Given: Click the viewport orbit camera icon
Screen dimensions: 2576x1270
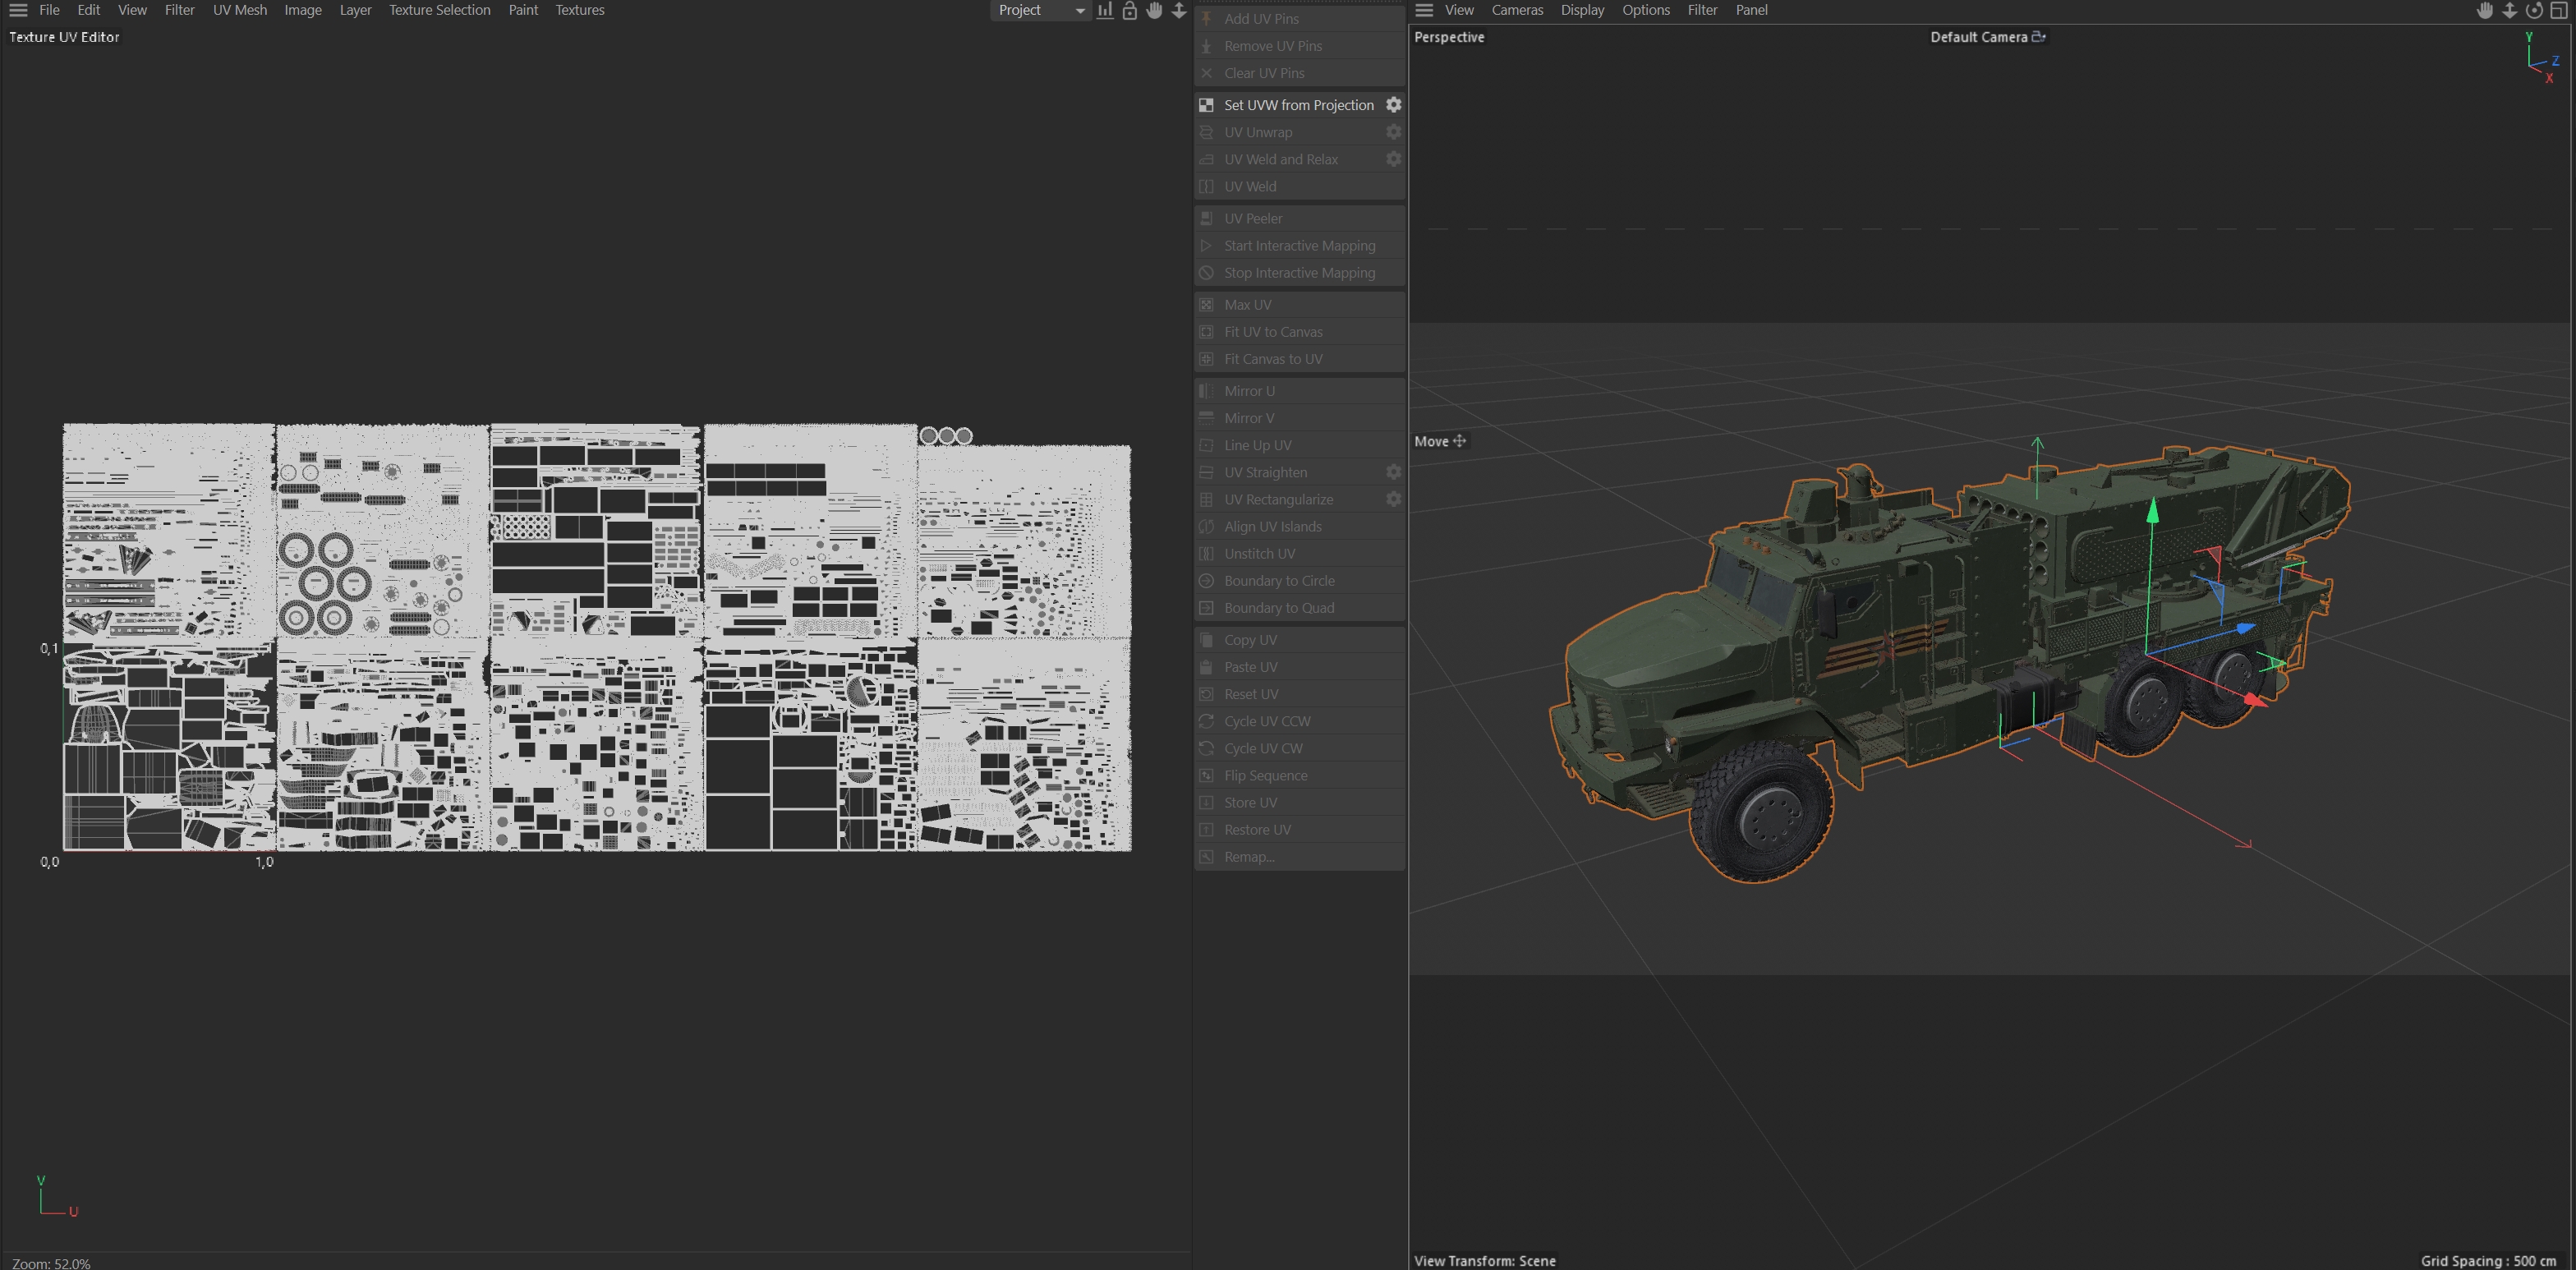Looking at the screenshot, I should coord(2534,10).
